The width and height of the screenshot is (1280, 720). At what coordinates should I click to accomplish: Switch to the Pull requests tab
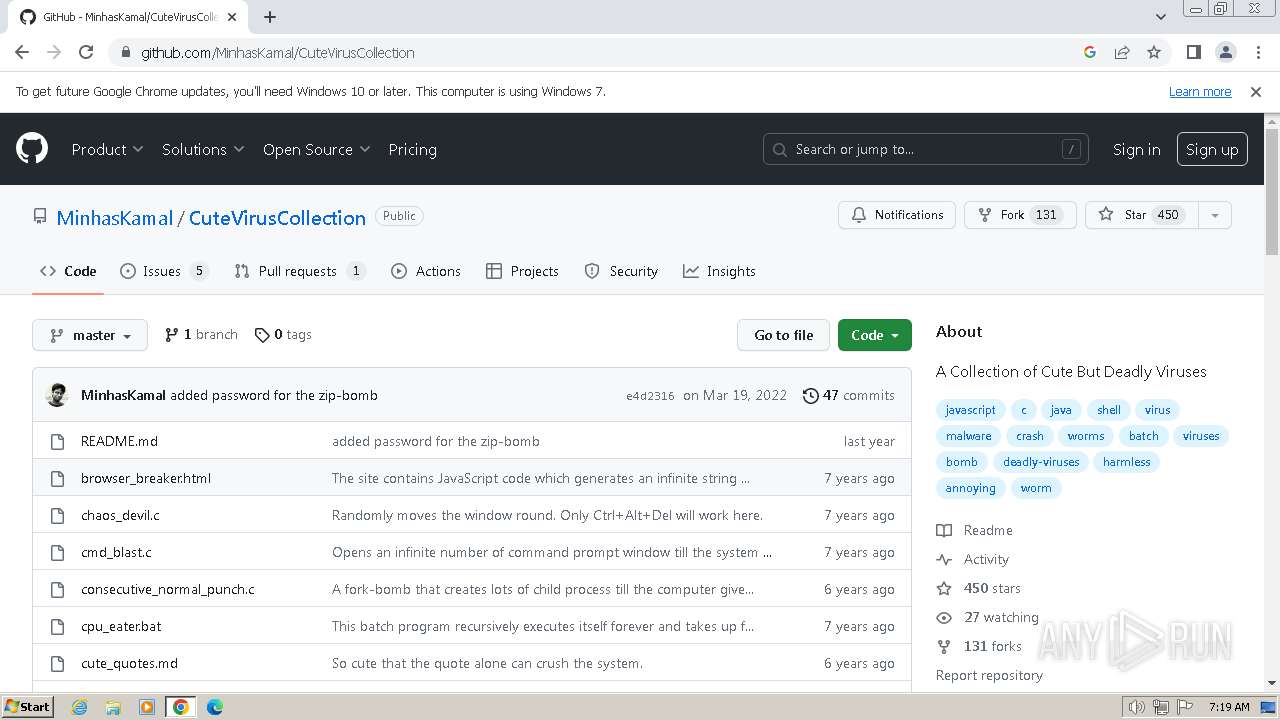point(300,271)
